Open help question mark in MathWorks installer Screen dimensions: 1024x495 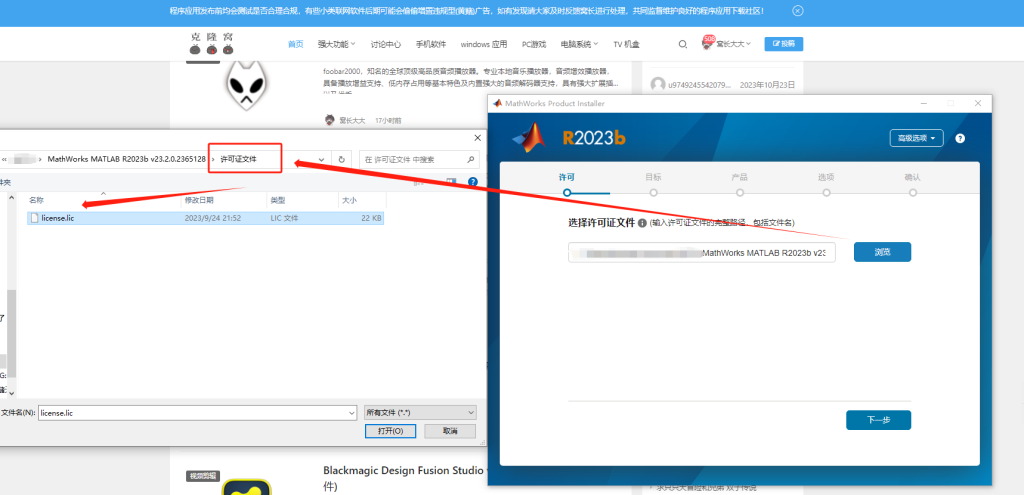pos(960,138)
